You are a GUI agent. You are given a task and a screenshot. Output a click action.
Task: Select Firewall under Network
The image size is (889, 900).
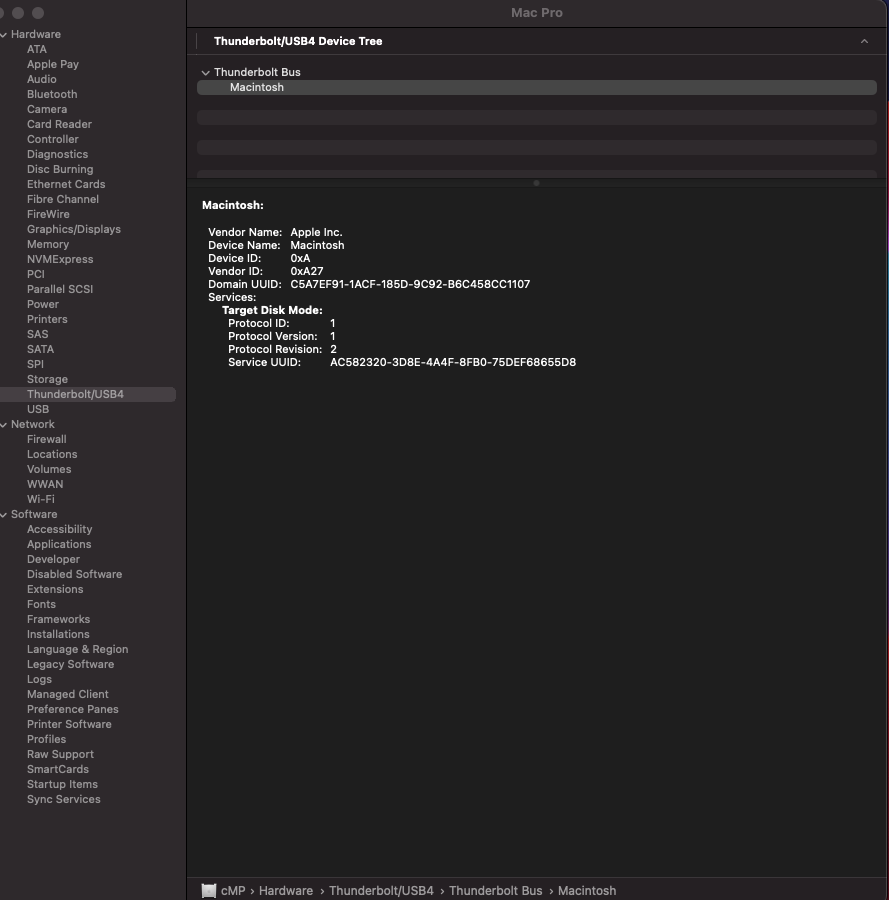point(46,439)
